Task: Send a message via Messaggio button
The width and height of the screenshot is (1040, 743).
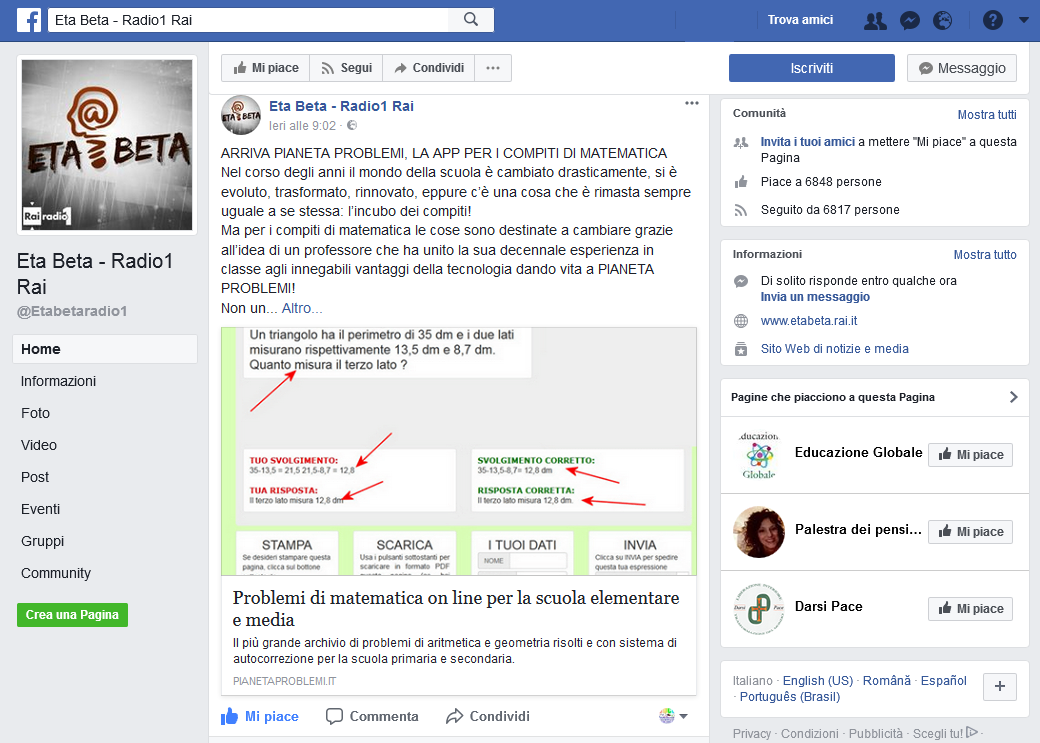Action: (962, 68)
